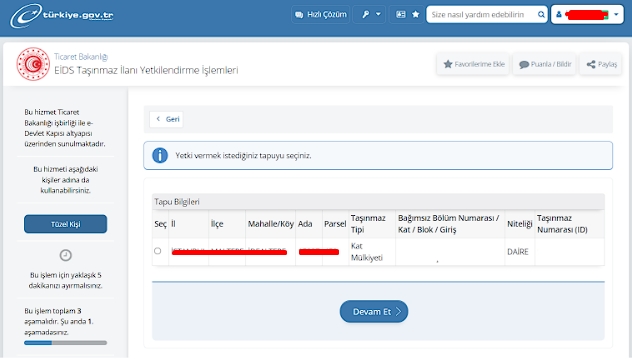Click the ID card icon in header
The height and width of the screenshot is (364, 632).
click(401, 15)
